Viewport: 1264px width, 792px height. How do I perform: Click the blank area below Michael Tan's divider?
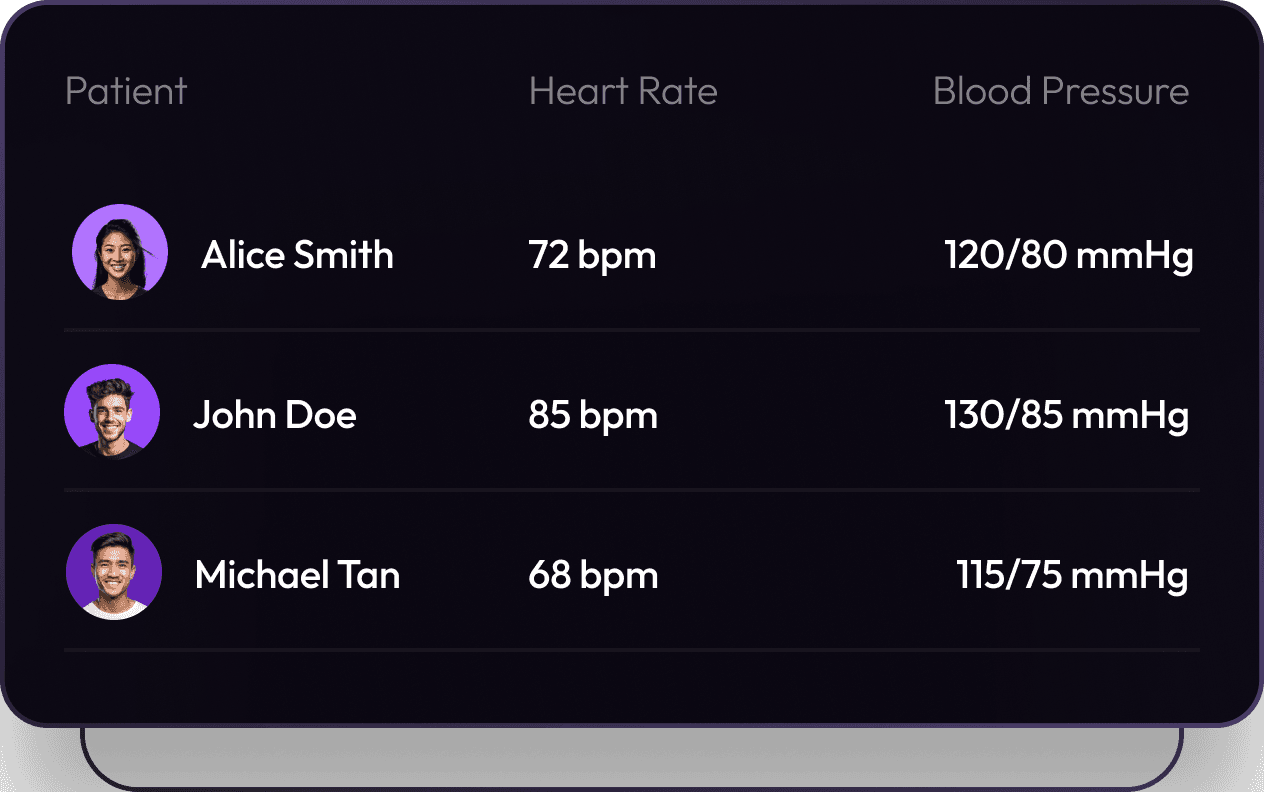pyautogui.click(x=632, y=687)
